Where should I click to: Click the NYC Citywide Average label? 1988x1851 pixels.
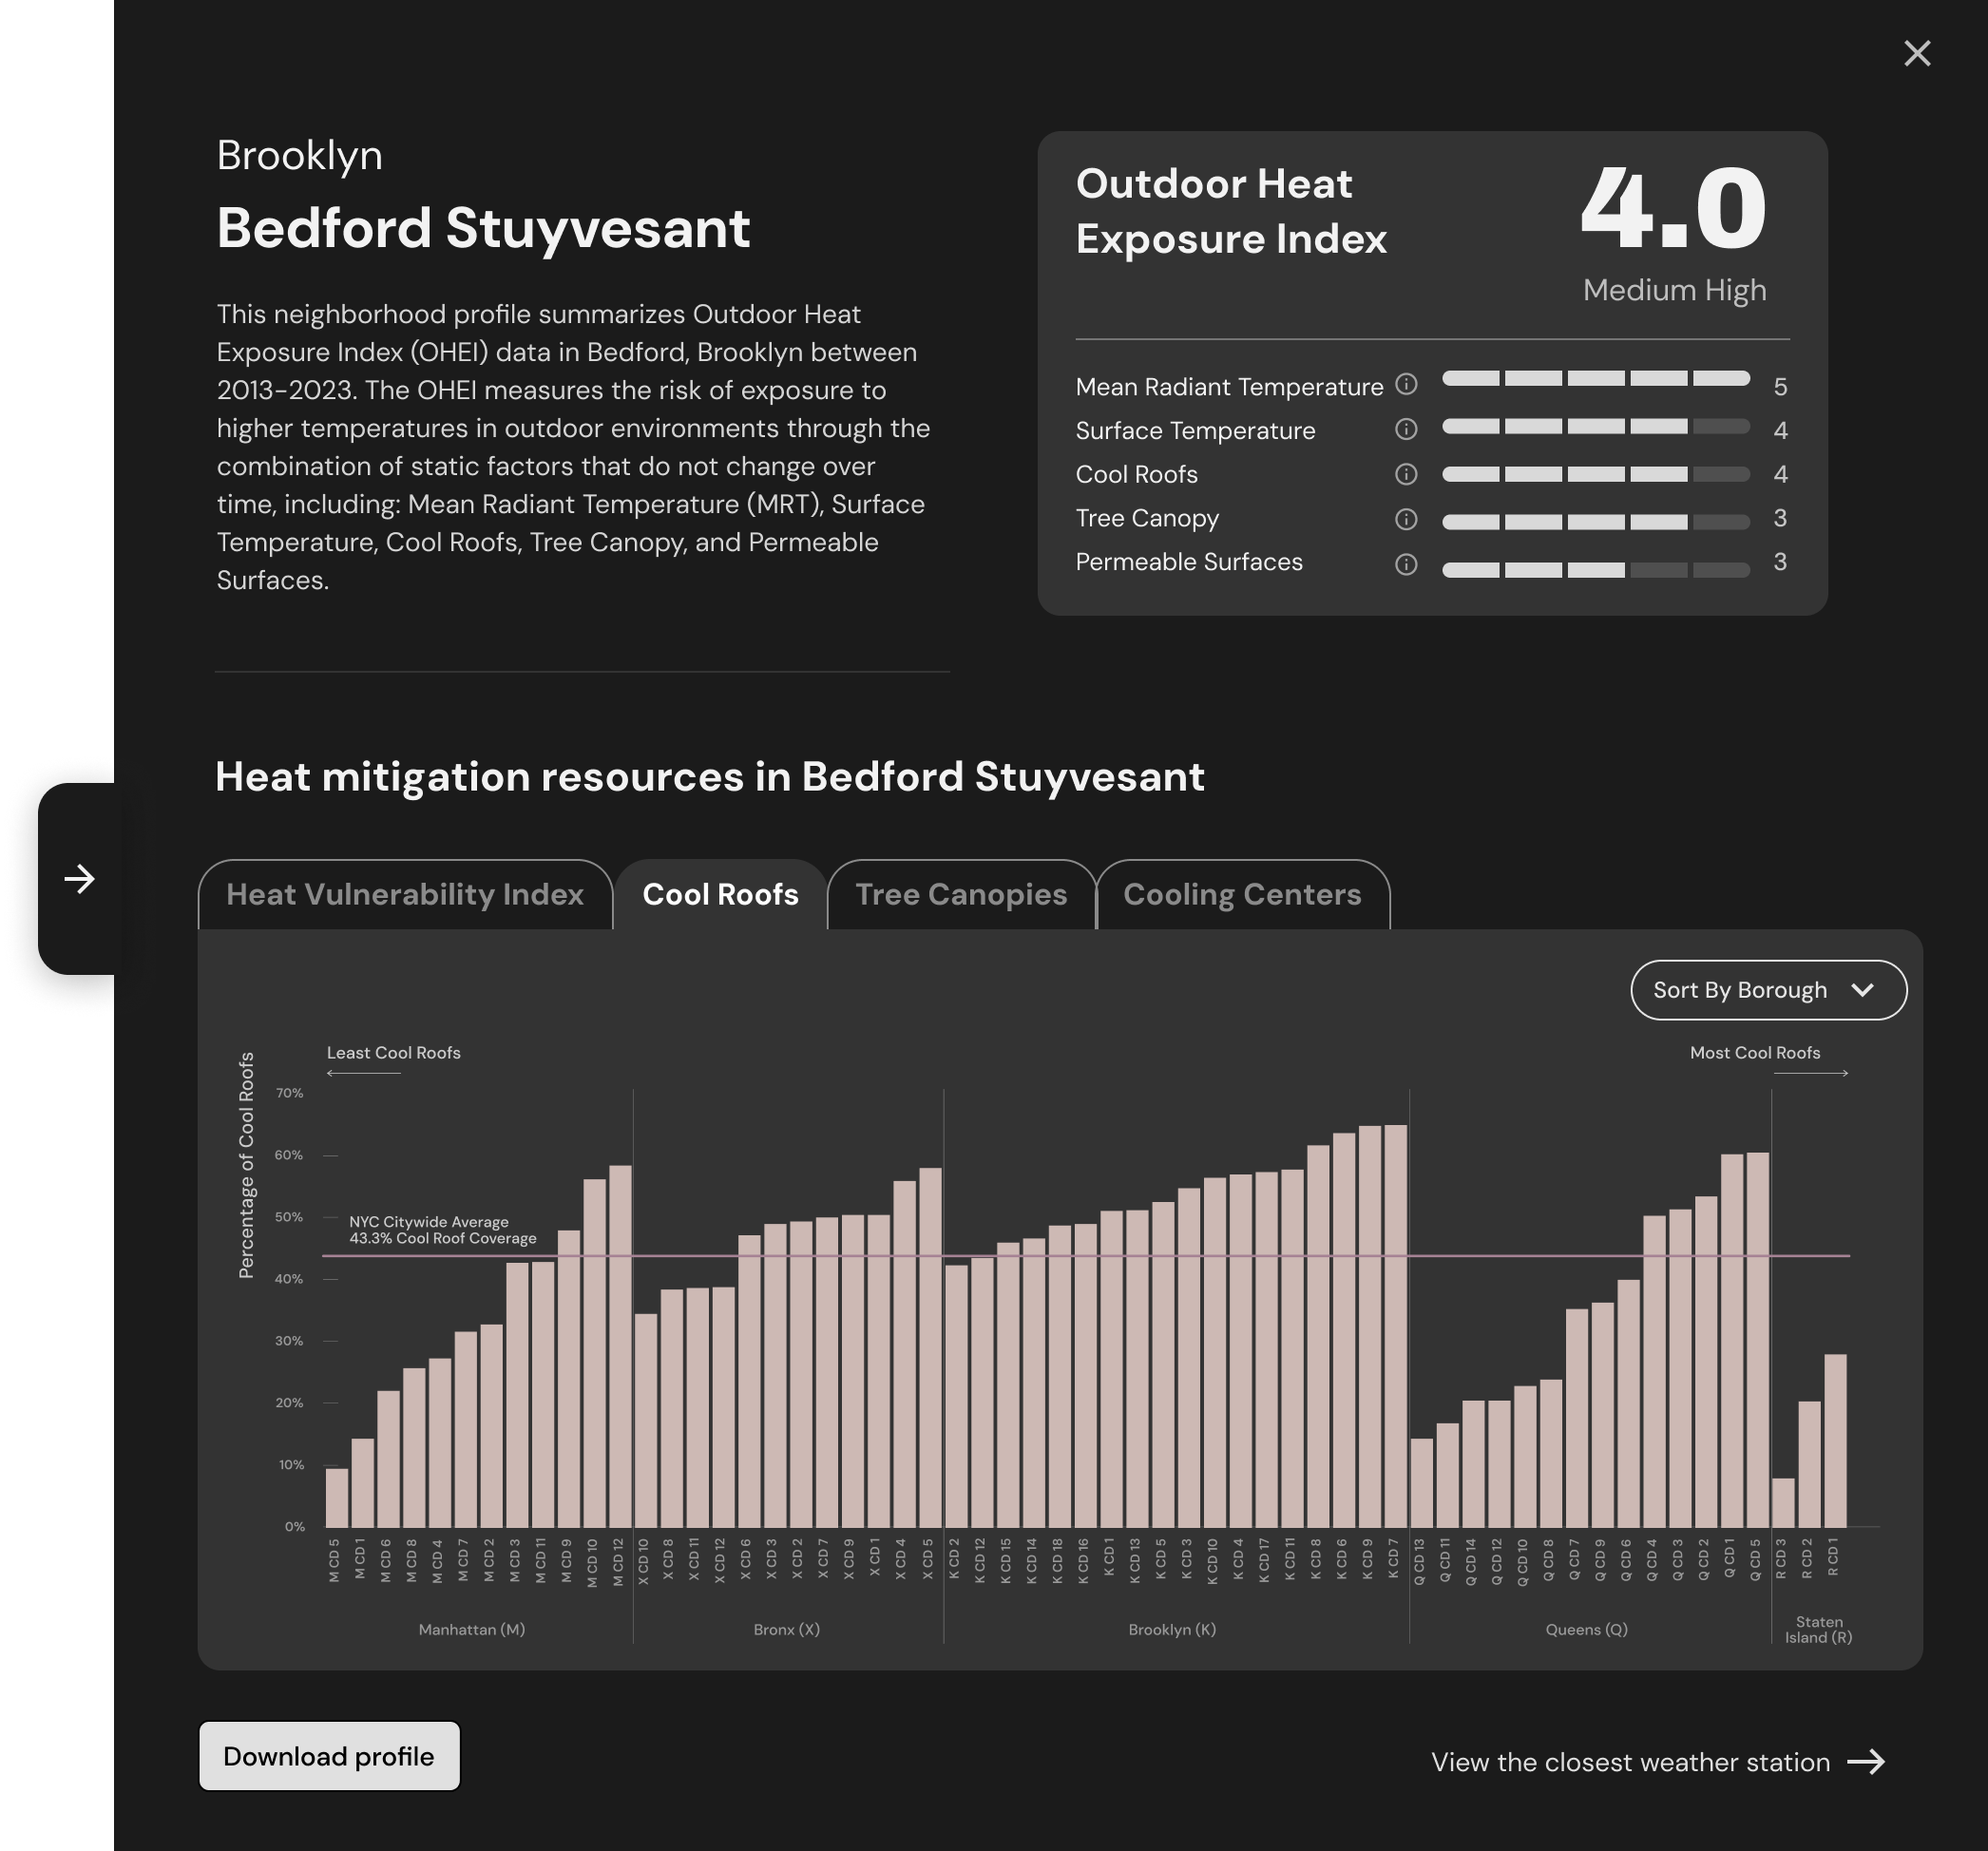pyautogui.click(x=443, y=1229)
